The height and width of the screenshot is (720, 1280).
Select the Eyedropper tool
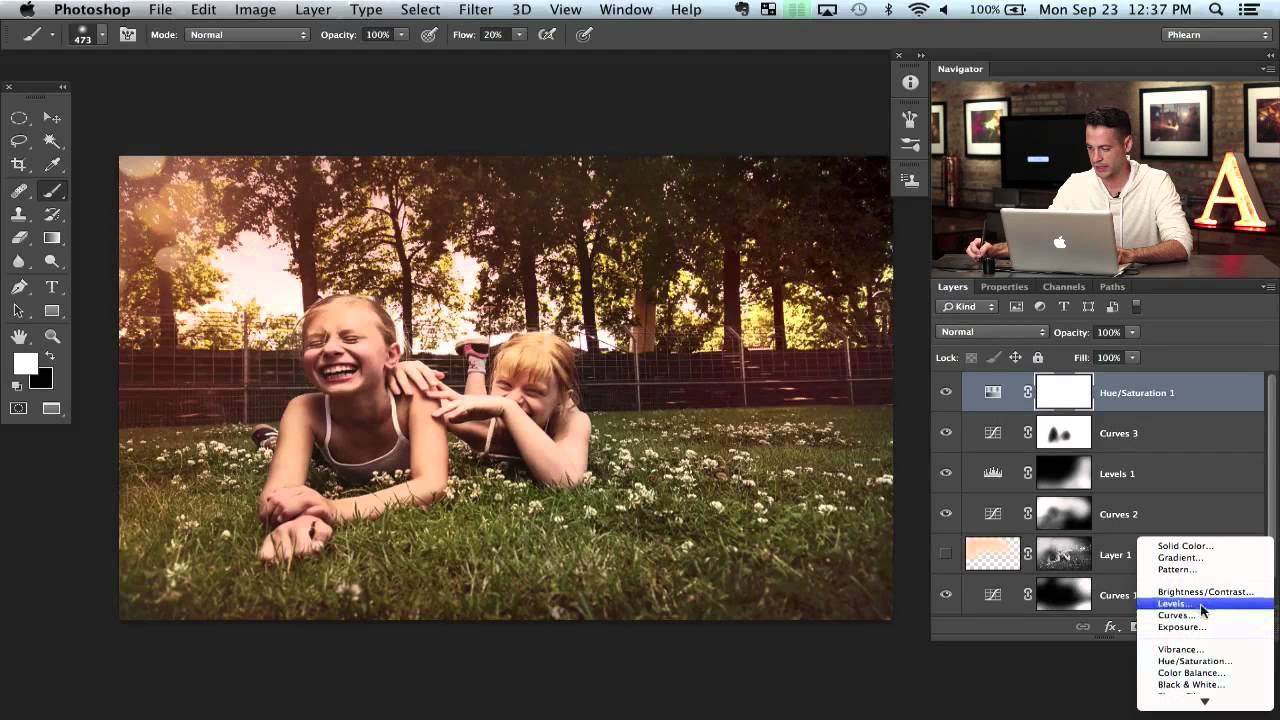52,165
